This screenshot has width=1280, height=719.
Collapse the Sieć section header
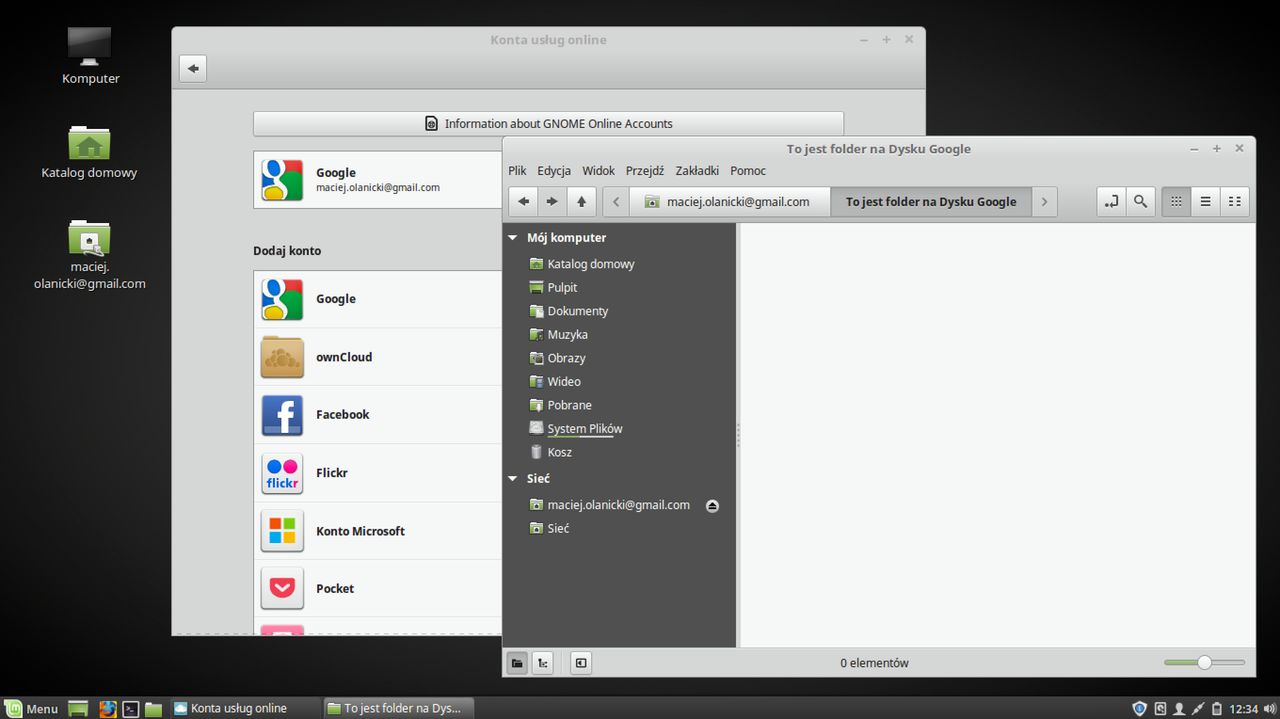(513, 479)
